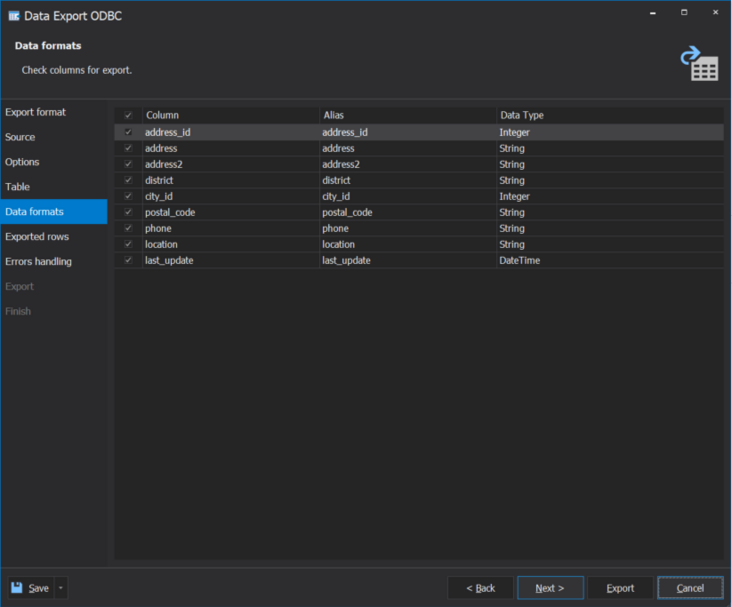The width and height of the screenshot is (732, 607).
Task: Cancel the export wizard
Action: pyautogui.click(x=690, y=588)
